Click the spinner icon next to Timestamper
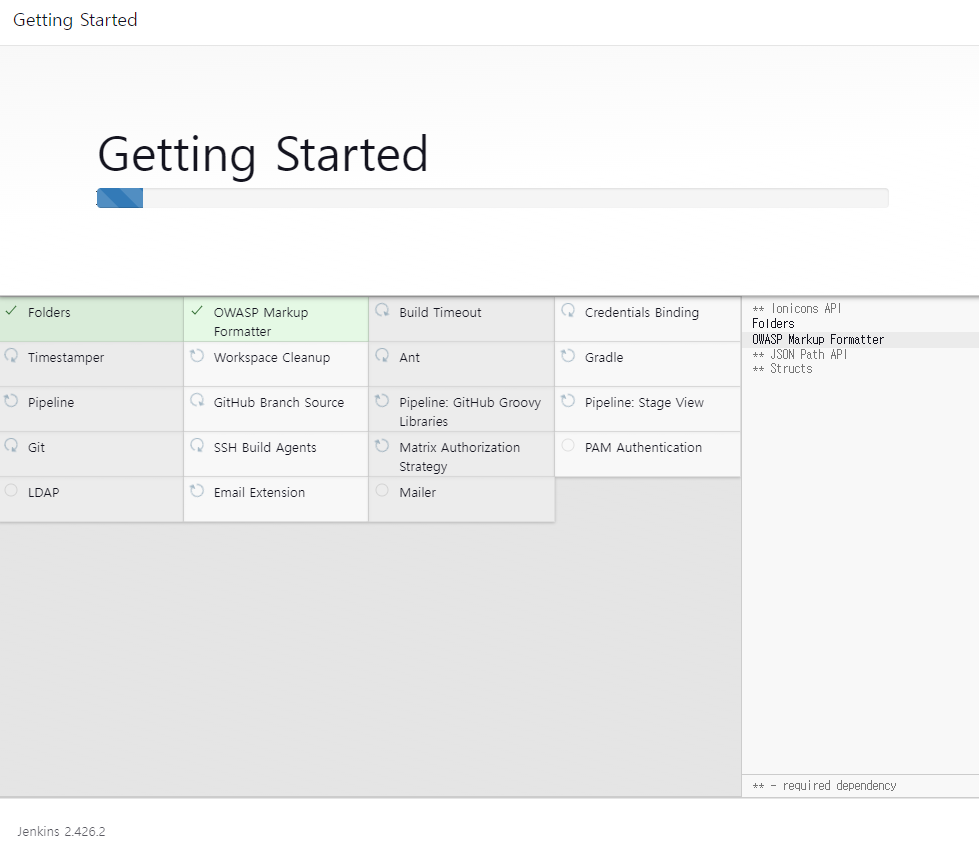 (11, 355)
